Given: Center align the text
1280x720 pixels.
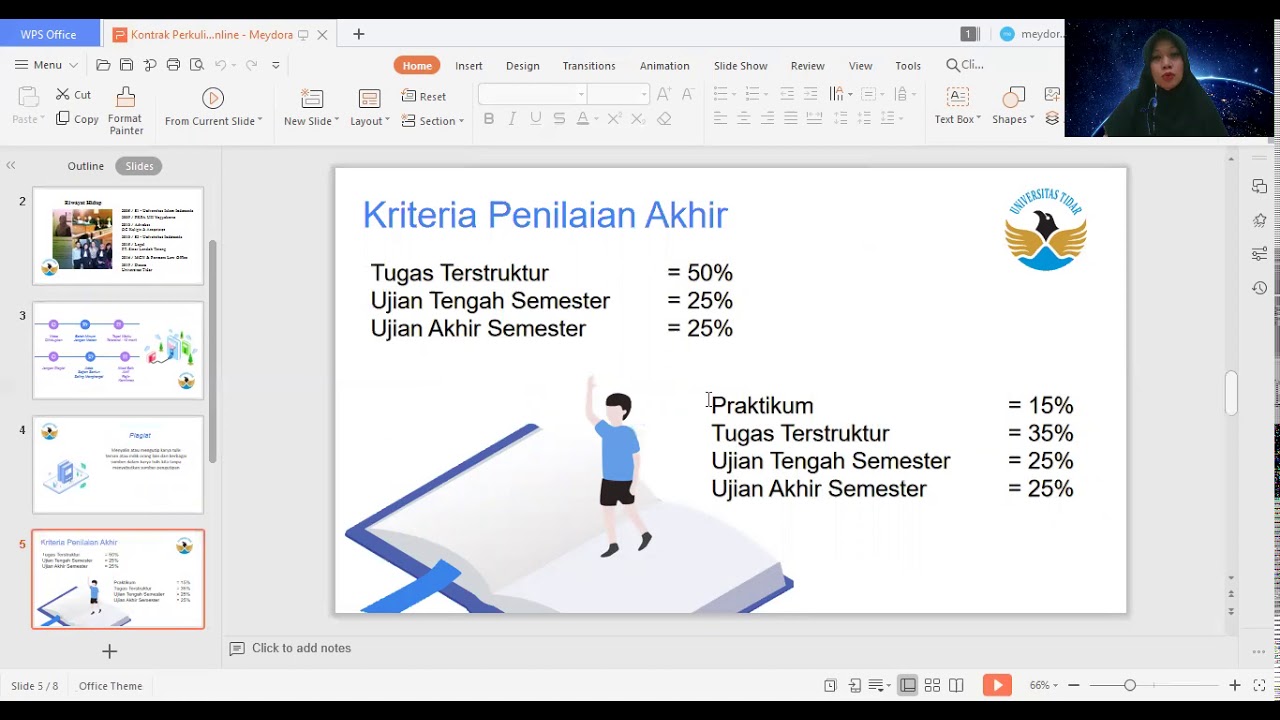Looking at the screenshot, I should (x=743, y=119).
